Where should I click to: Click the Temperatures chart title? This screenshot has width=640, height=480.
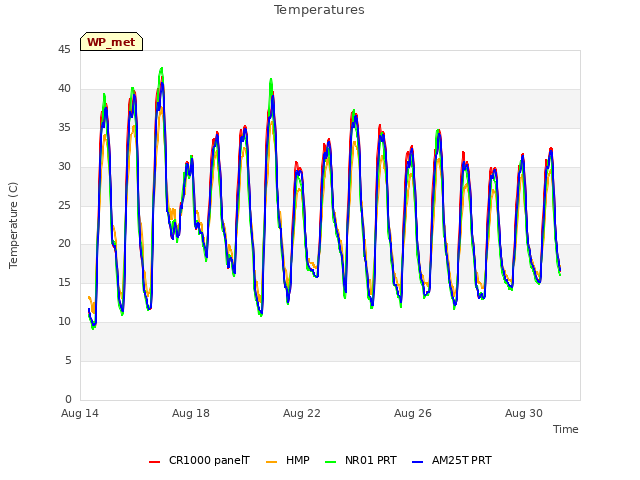click(319, 10)
